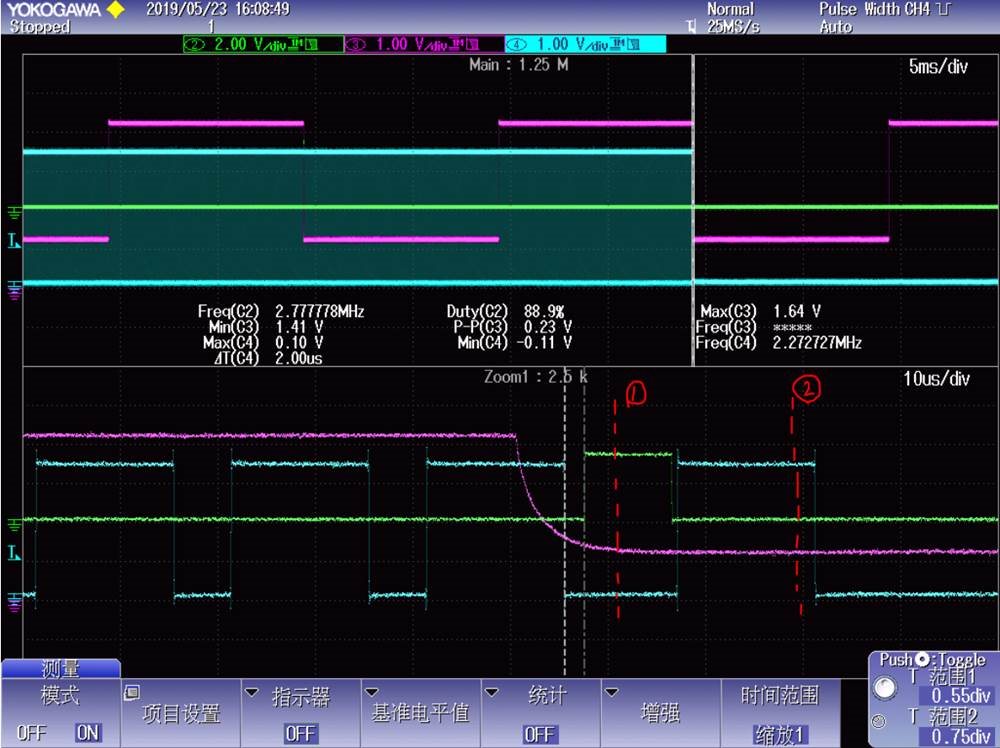Click the red marker 2 on zoom waveform
Image resolution: width=1000 pixels, height=748 pixels.
(x=806, y=388)
